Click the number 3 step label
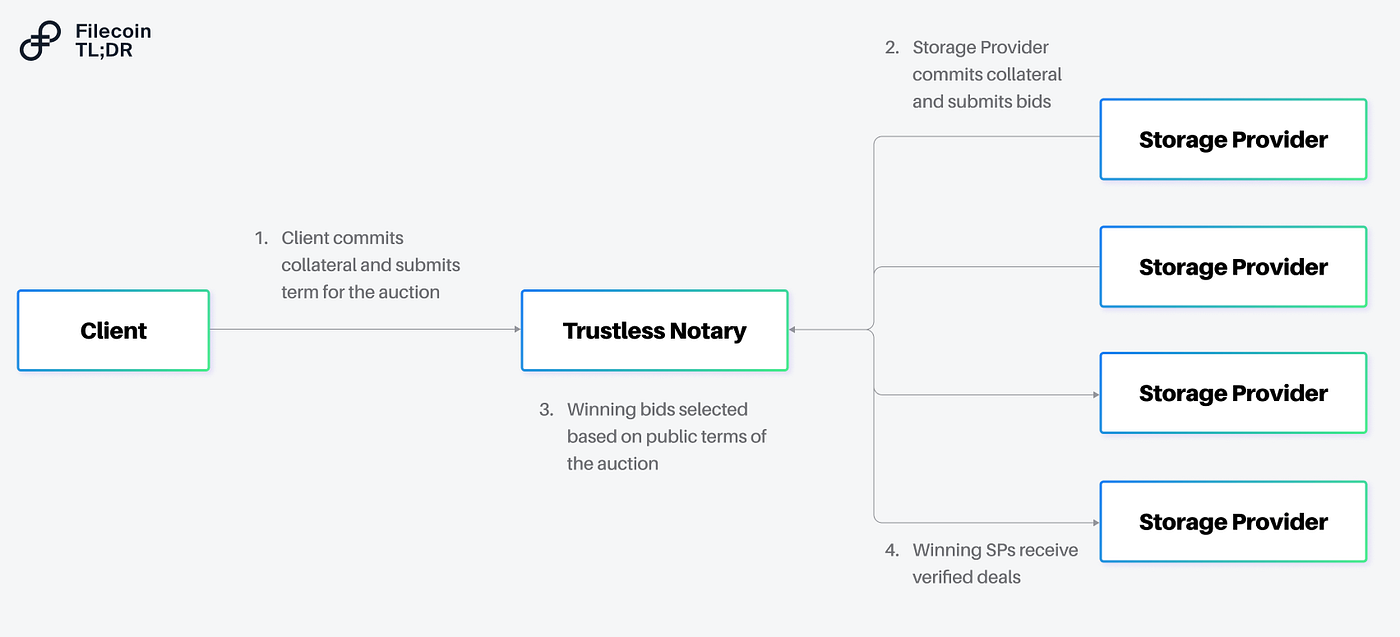 545,409
